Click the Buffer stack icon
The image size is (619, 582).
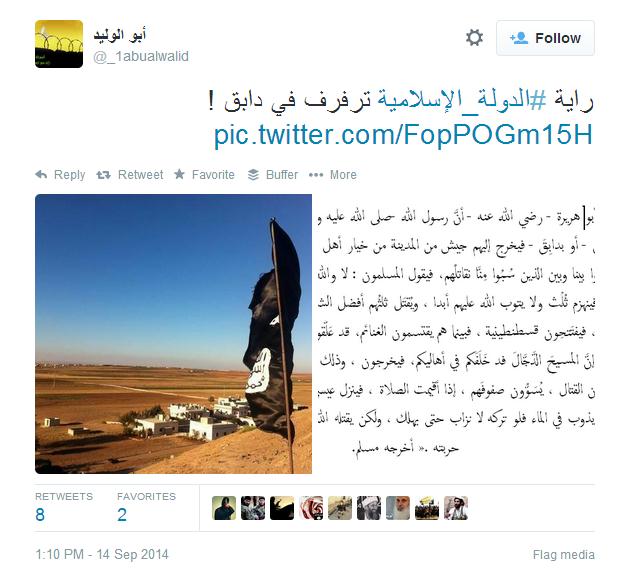pyautogui.click(x=253, y=175)
